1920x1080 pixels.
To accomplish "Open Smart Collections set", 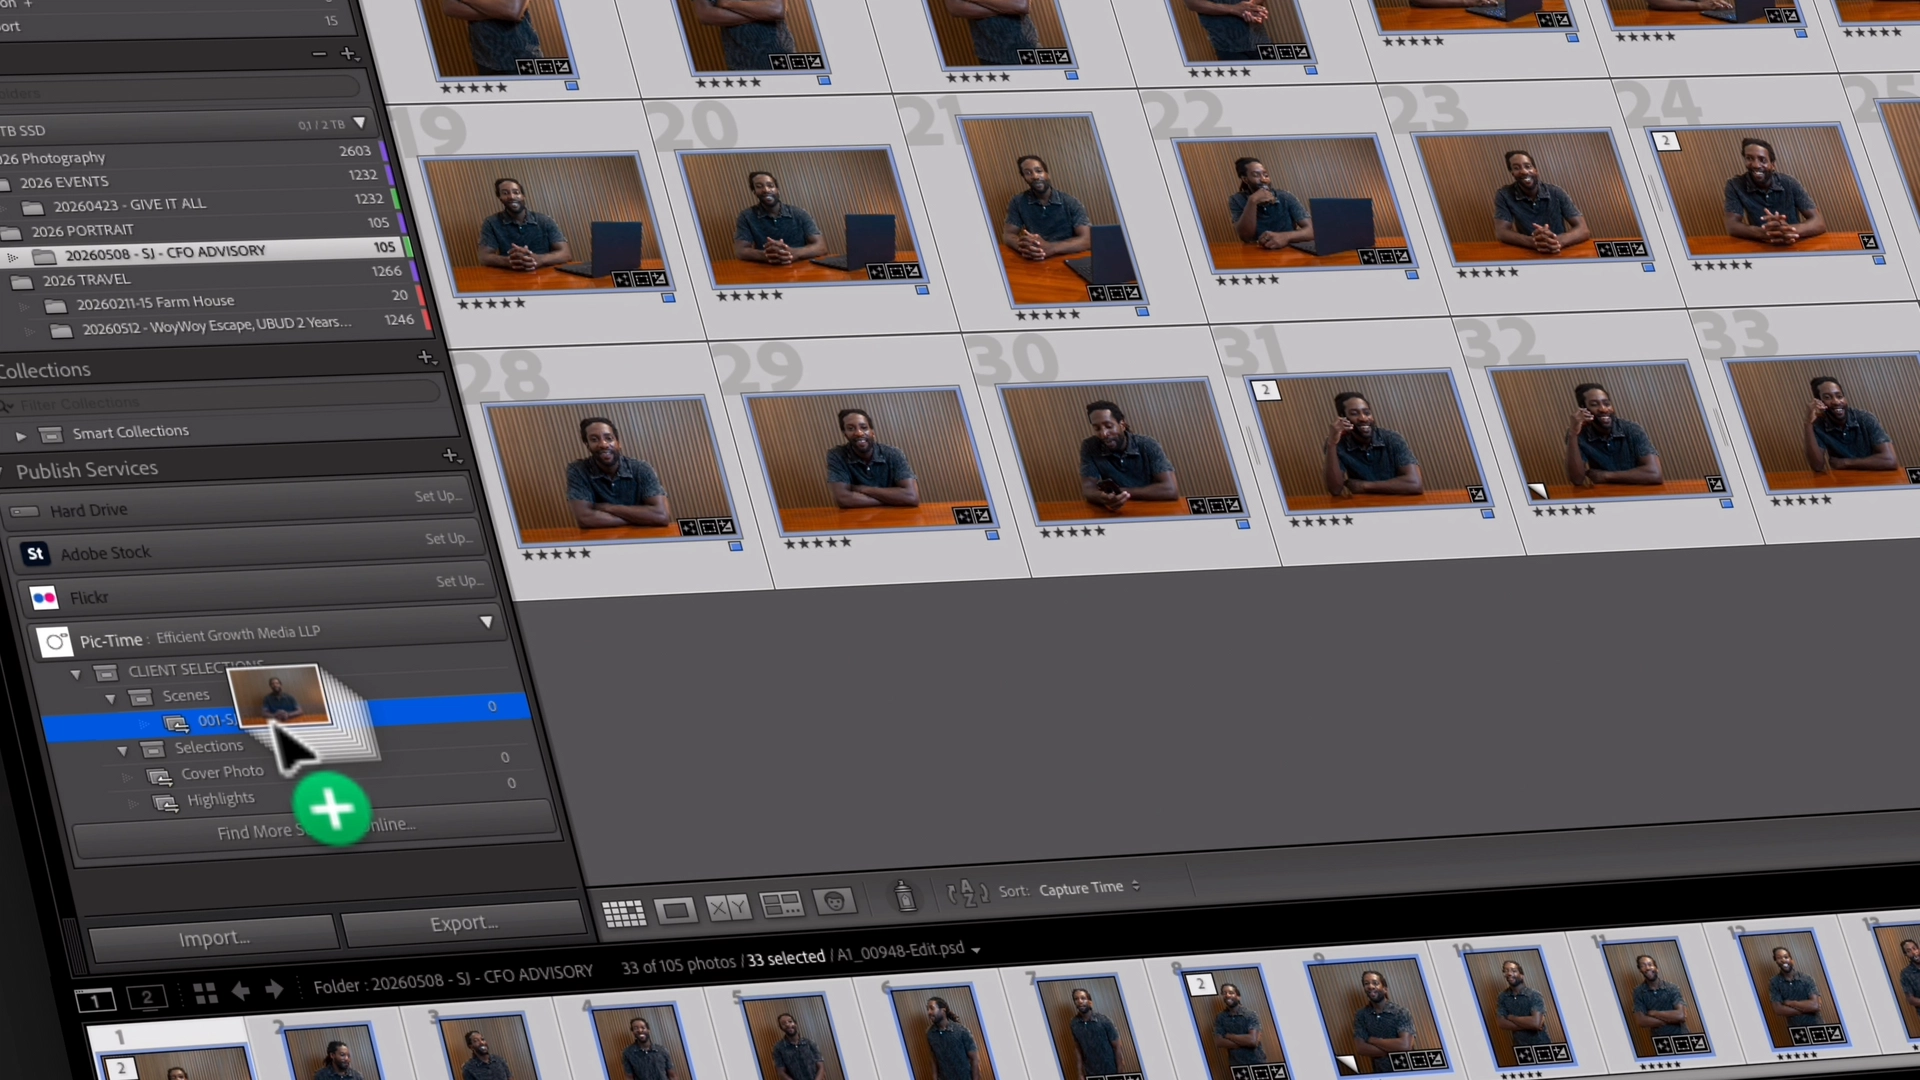I will coord(130,432).
